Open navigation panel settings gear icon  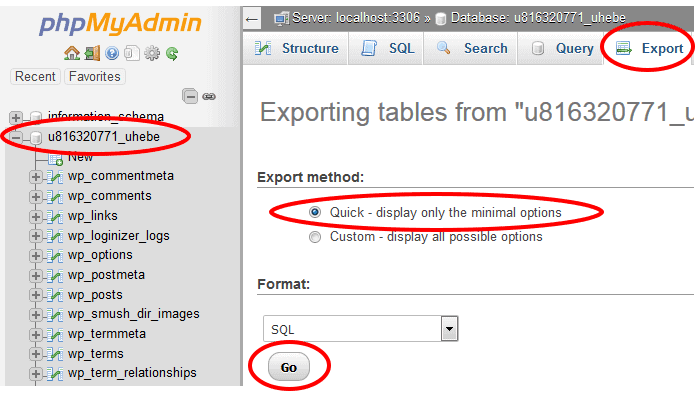152,54
